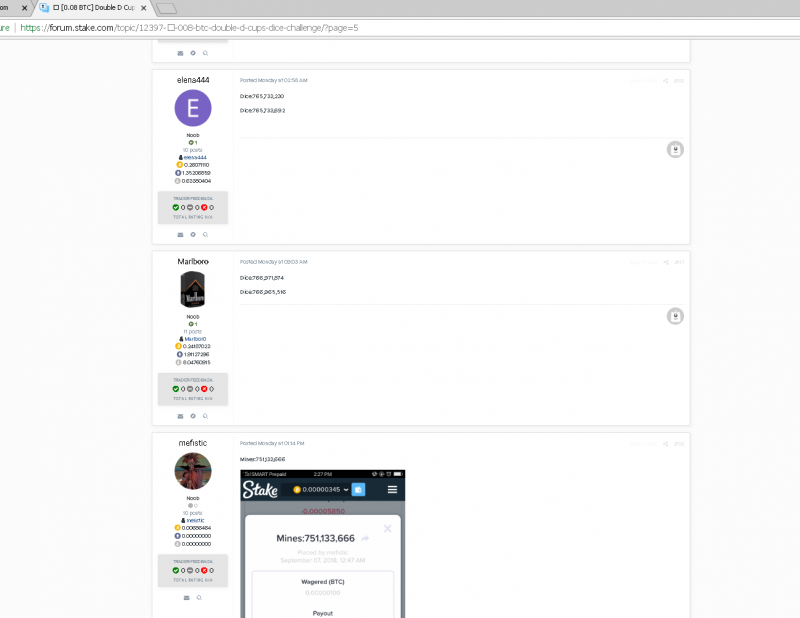Click the find content magnifier under mefistic's profile
Image resolution: width=800 pixels, height=618 pixels.
click(x=199, y=598)
